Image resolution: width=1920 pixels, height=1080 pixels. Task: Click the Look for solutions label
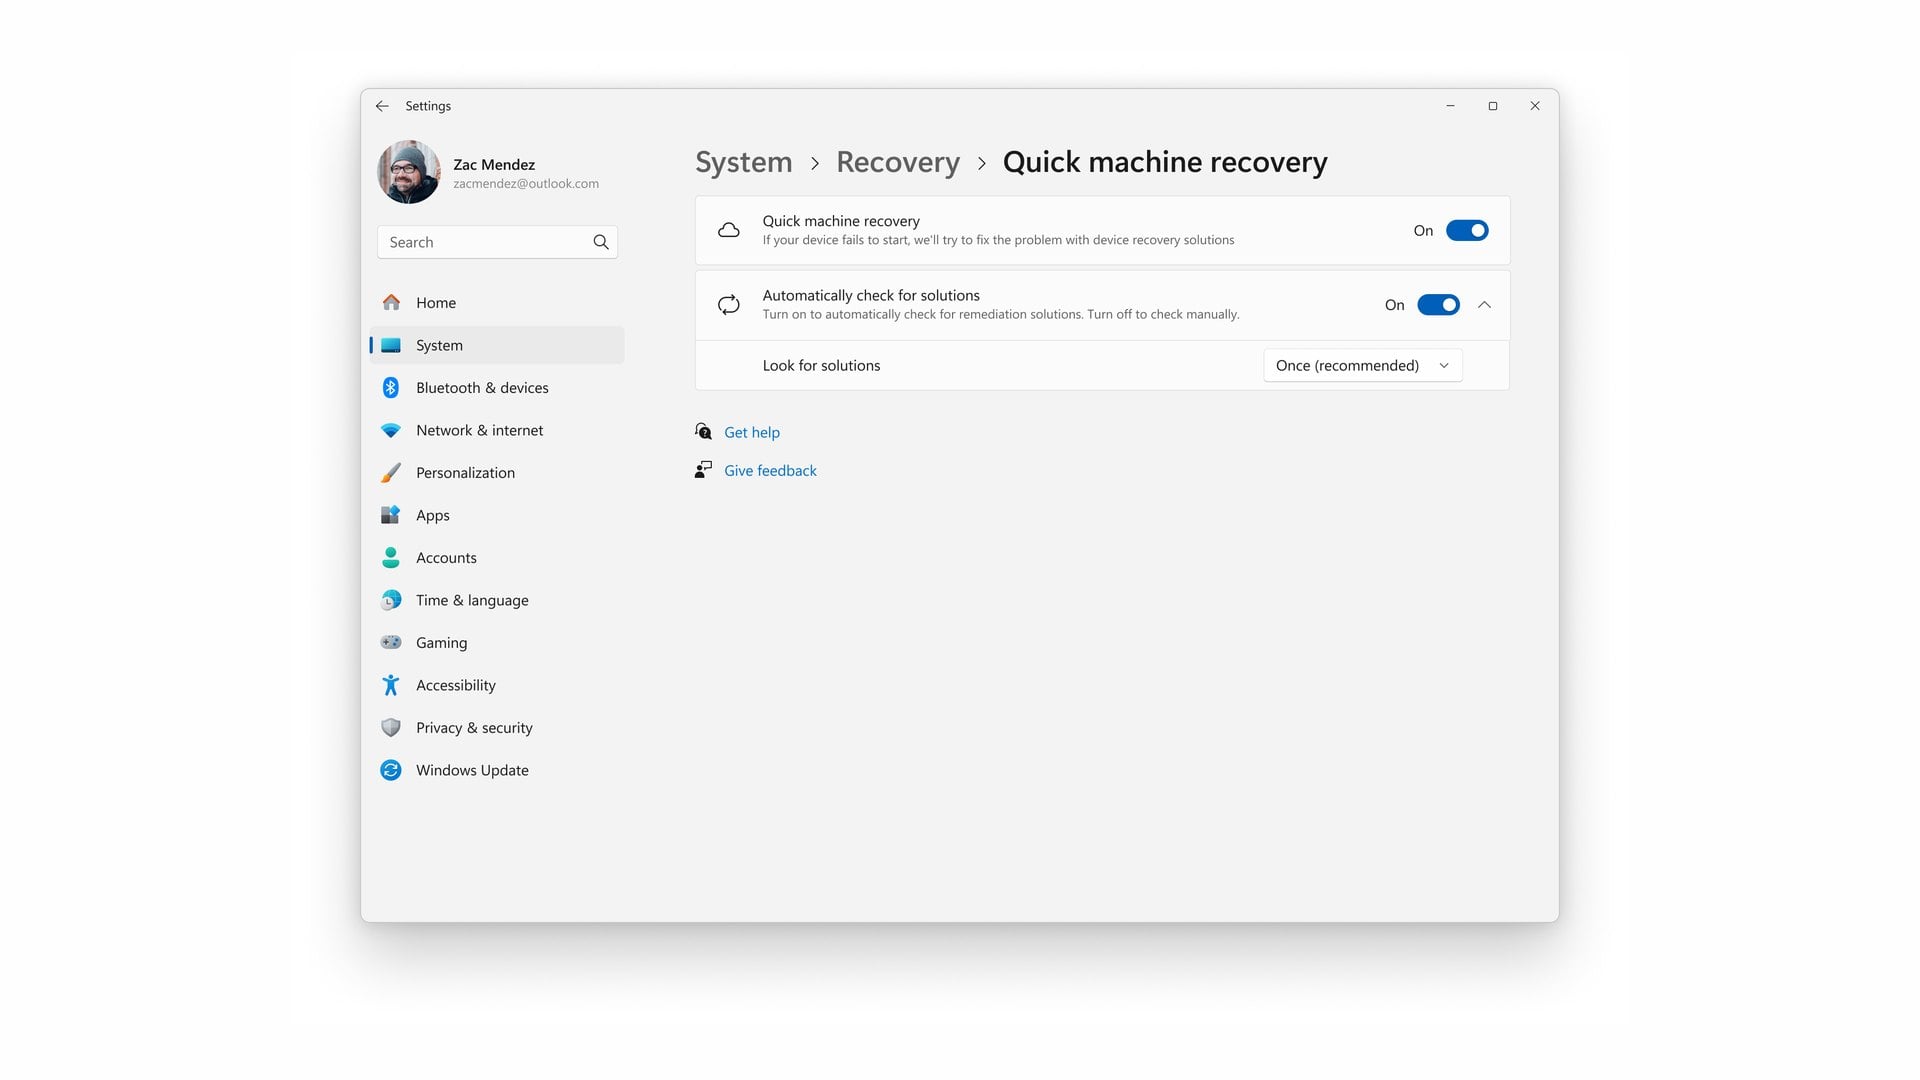tap(821, 365)
